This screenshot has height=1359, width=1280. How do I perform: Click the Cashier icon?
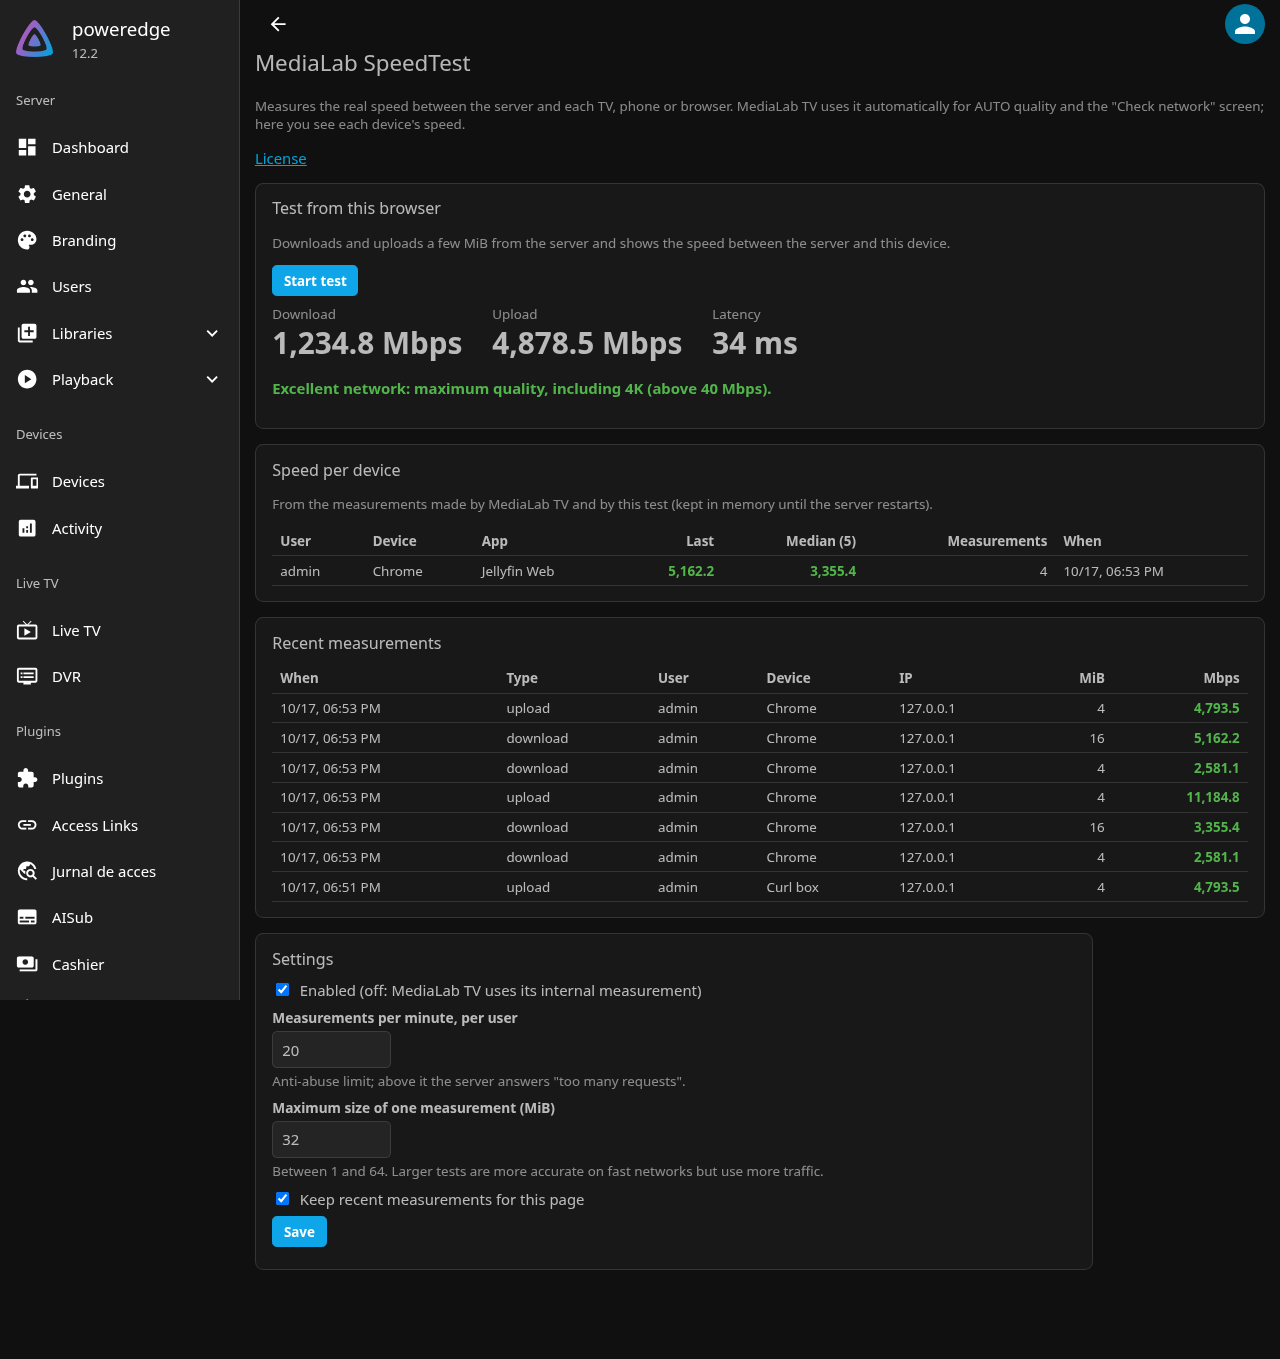pyautogui.click(x=27, y=964)
